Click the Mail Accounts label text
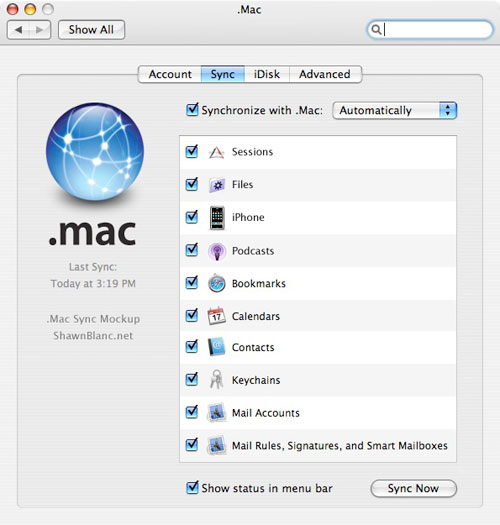The height and width of the screenshot is (525, 500). pos(266,413)
